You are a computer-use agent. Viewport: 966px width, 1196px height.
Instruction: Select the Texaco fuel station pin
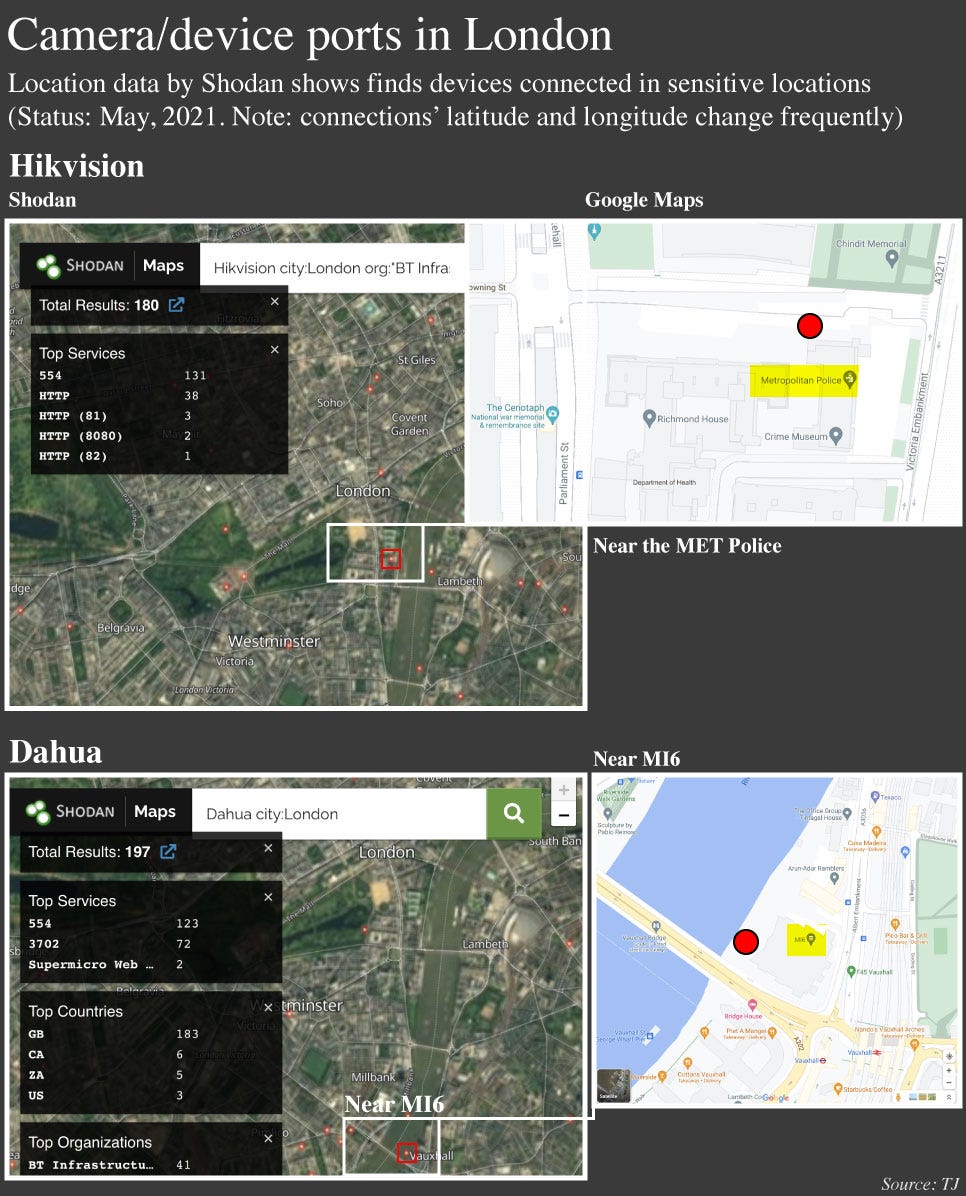click(875, 797)
